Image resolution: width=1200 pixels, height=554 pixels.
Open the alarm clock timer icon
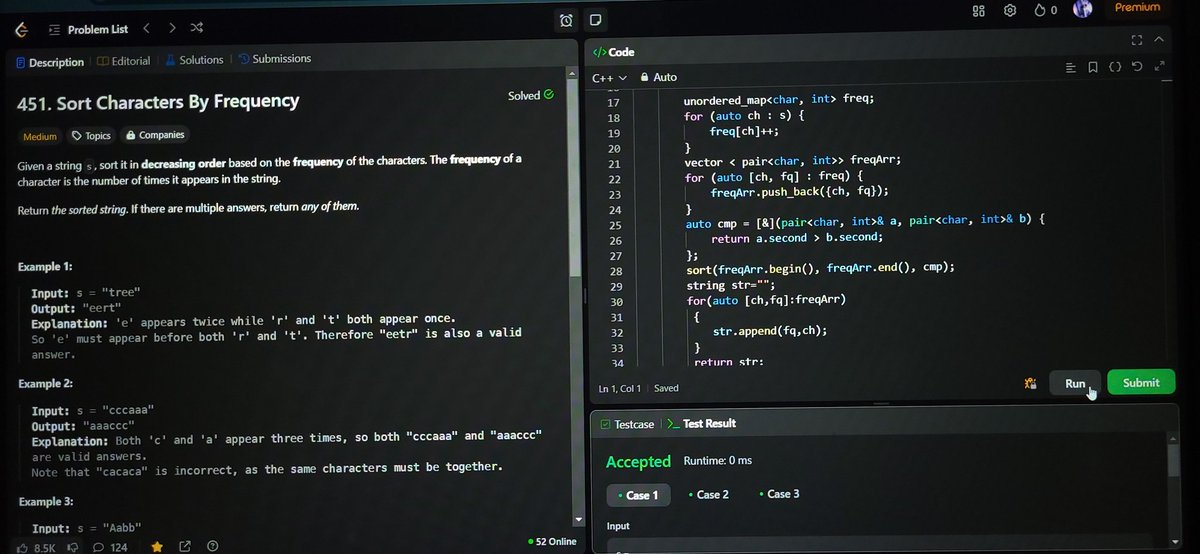point(566,20)
